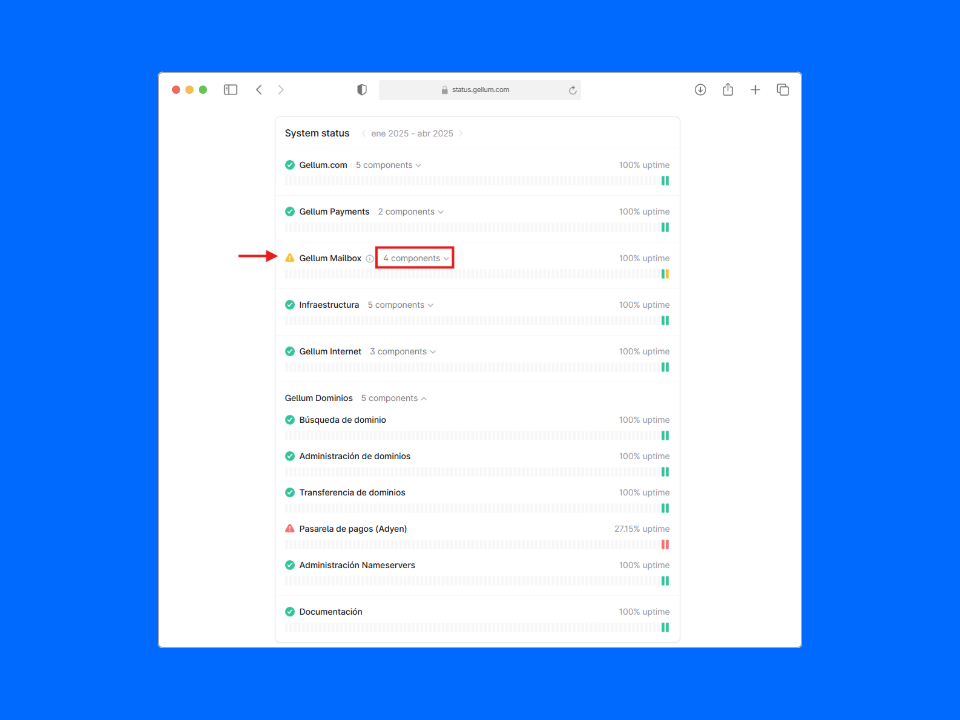Click the Búsqueda de dominio status icon
The image size is (960, 720).
click(290, 419)
